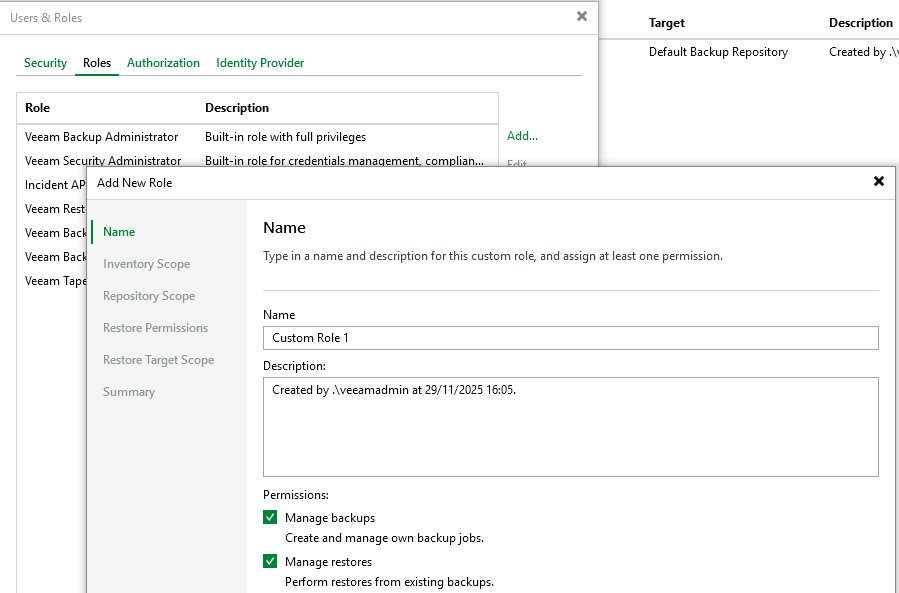This screenshot has width=899, height=593.
Task: Toggle the Manage restores permission checkbox
Action: [x=270, y=562]
